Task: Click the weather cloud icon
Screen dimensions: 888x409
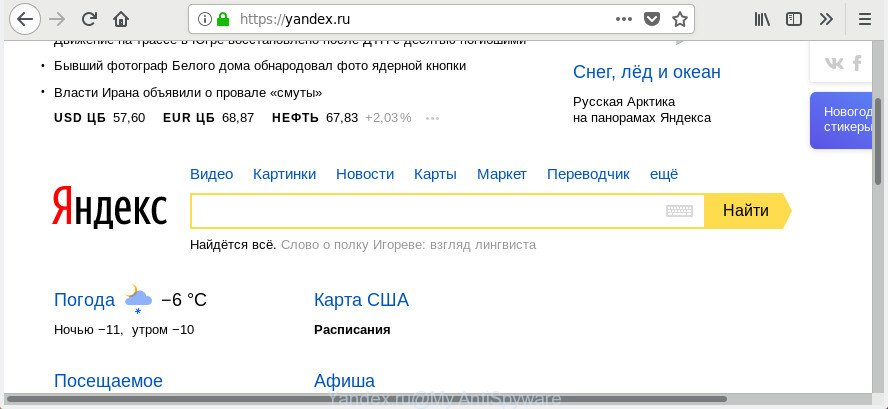Action: (x=138, y=299)
